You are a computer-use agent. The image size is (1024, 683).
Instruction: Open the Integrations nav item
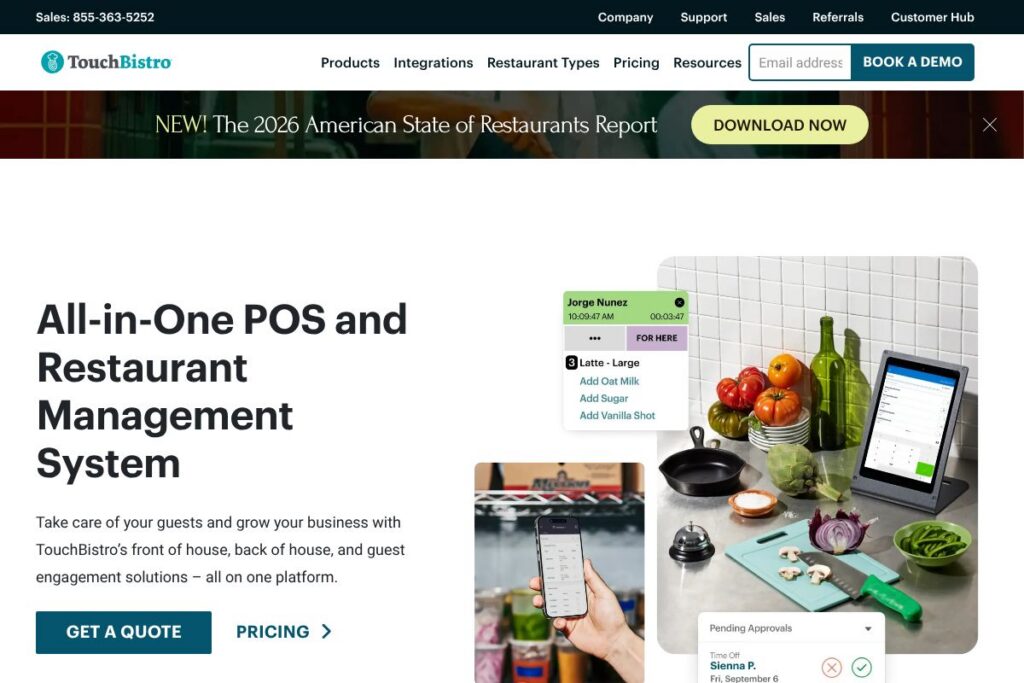click(x=433, y=63)
